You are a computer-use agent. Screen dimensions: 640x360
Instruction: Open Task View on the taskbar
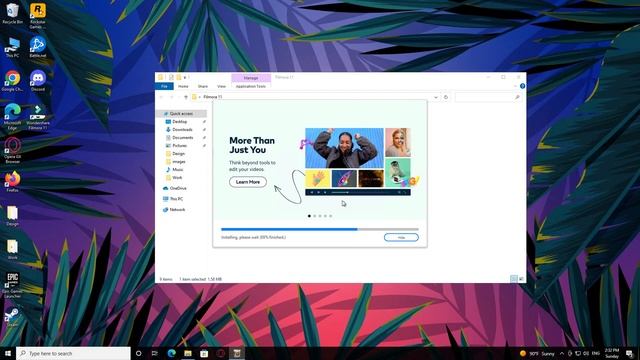tap(155, 353)
